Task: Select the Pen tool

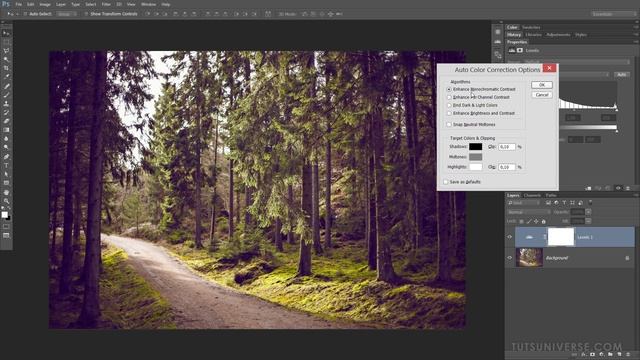Action: (6, 157)
